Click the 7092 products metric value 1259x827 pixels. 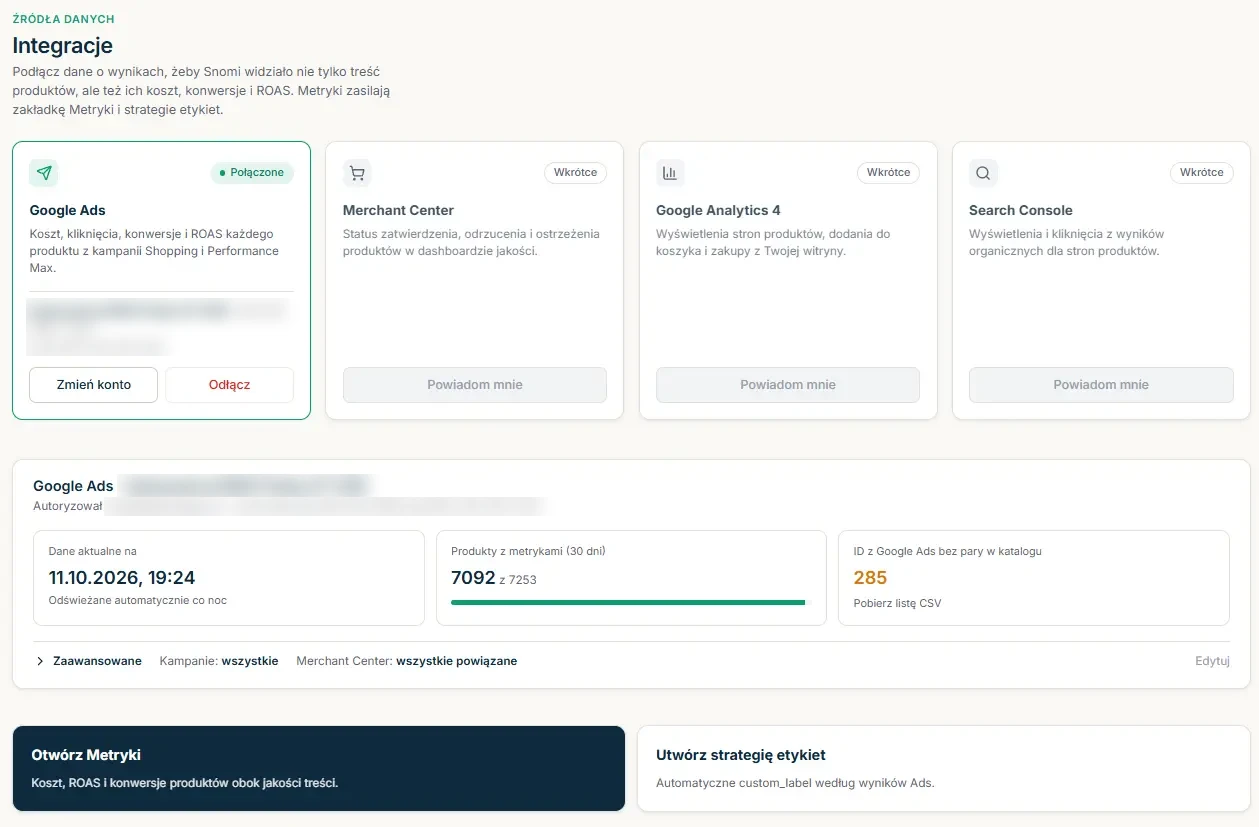click(x=473, y=578)
